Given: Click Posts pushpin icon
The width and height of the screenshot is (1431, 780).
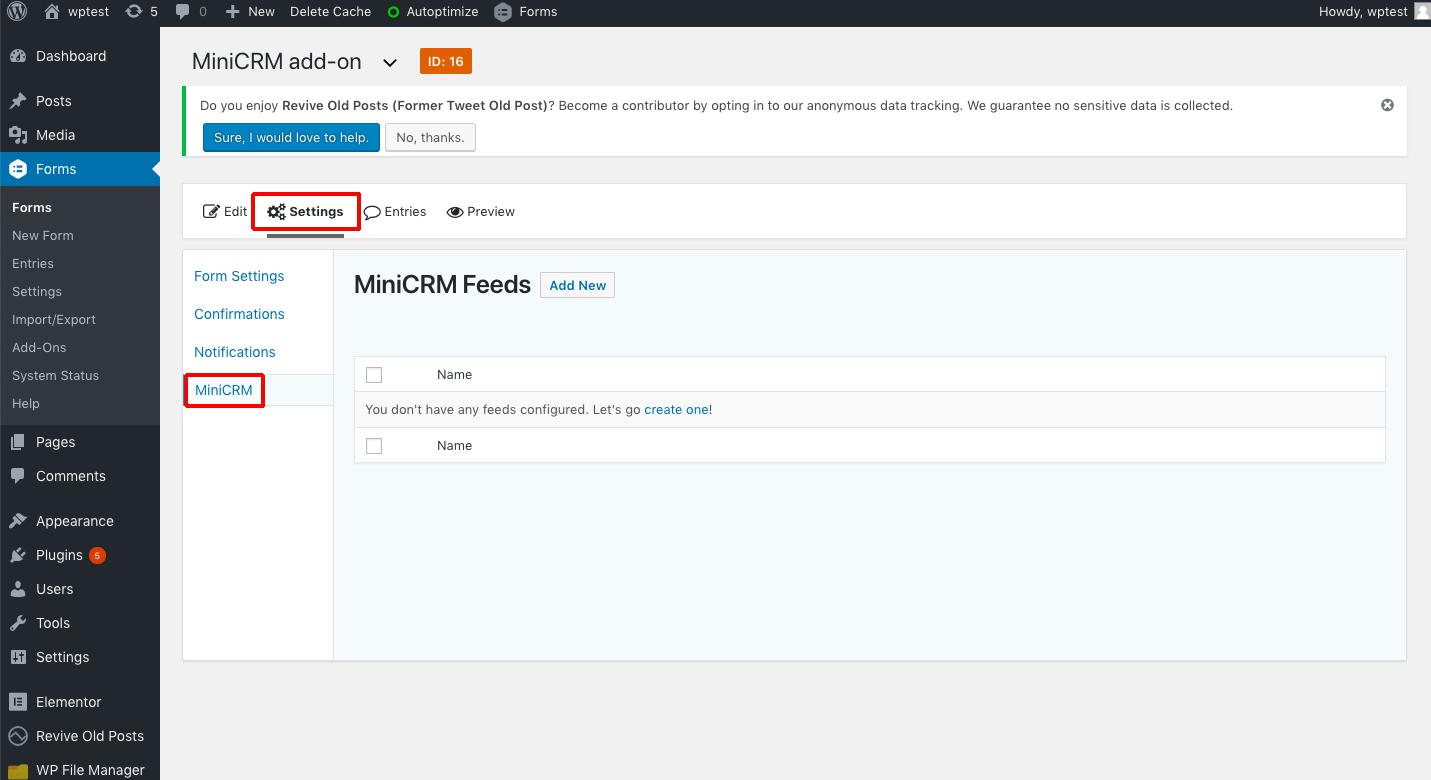Looking at the screenshot, I should pos(18,101).
